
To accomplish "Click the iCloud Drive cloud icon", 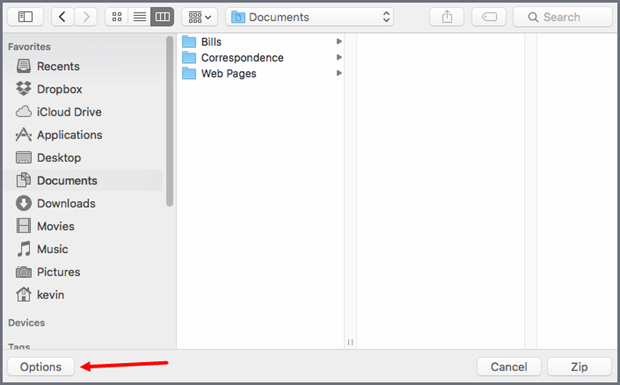I will click(x=24, y=112).
